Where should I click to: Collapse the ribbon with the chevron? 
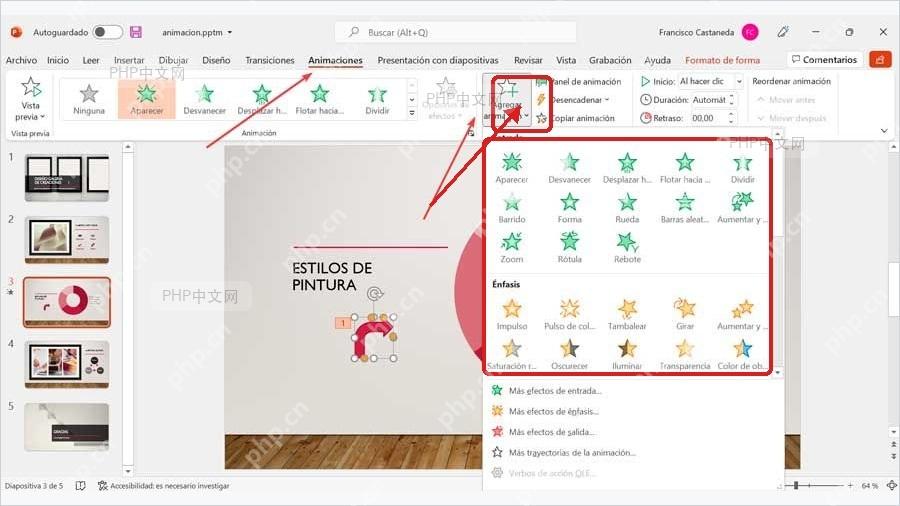coord(883,131)
